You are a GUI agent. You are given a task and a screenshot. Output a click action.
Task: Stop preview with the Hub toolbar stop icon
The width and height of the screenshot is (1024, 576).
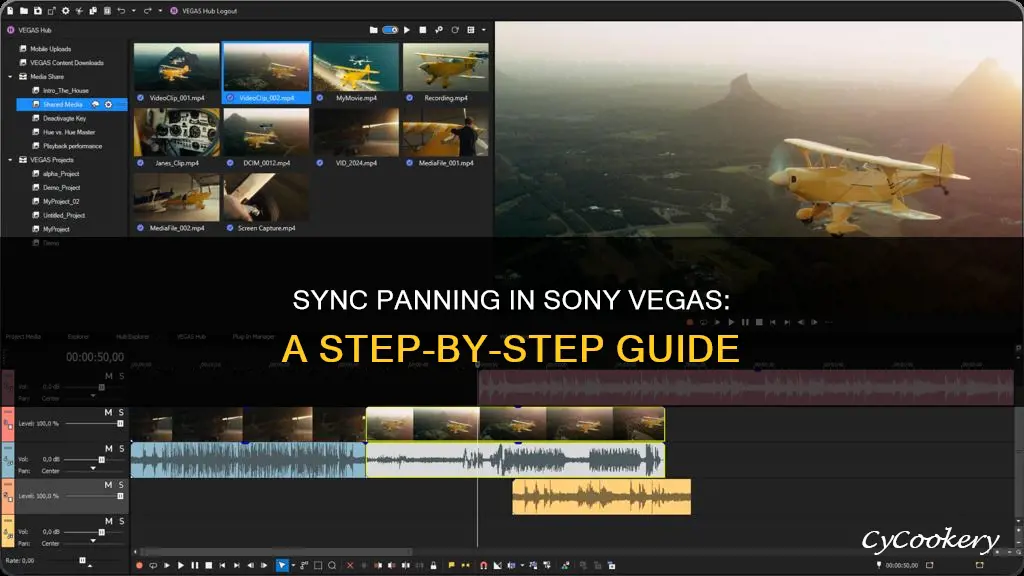pos(423,30)
